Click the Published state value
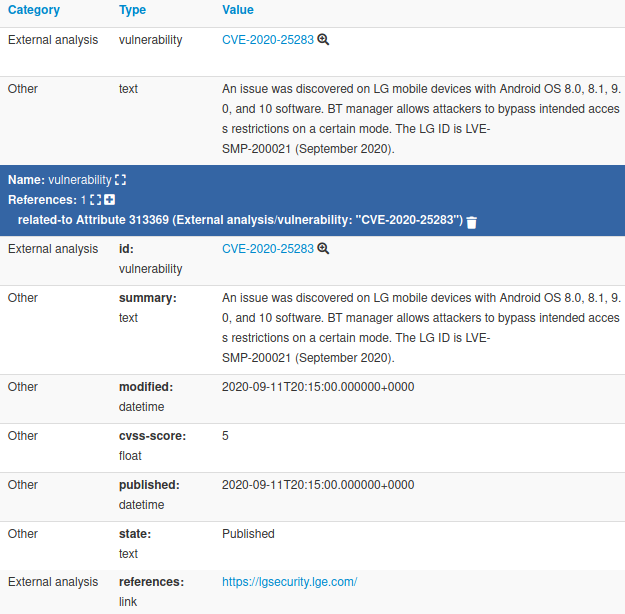The image size is (625, 614). 248,534
